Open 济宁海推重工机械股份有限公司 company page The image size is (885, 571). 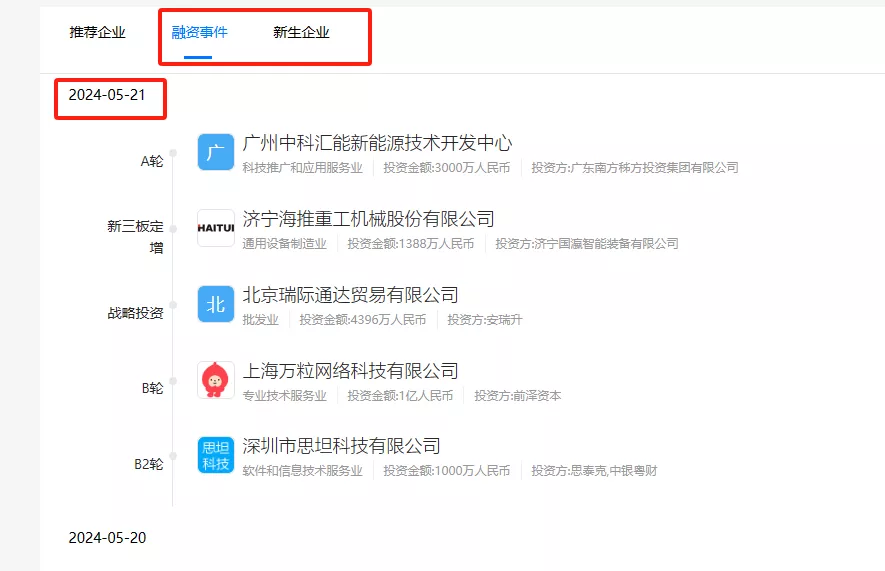click(369, 219)
